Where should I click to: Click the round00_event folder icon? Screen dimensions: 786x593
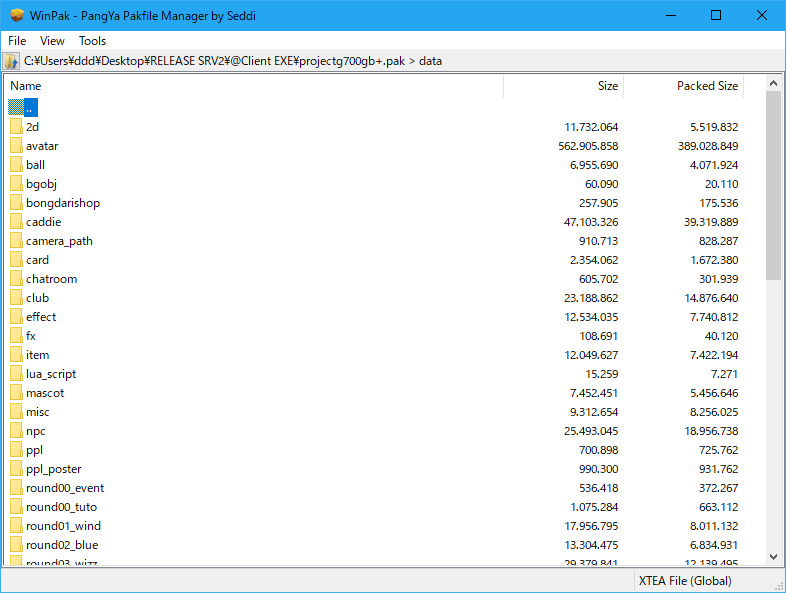pos(16,489)
